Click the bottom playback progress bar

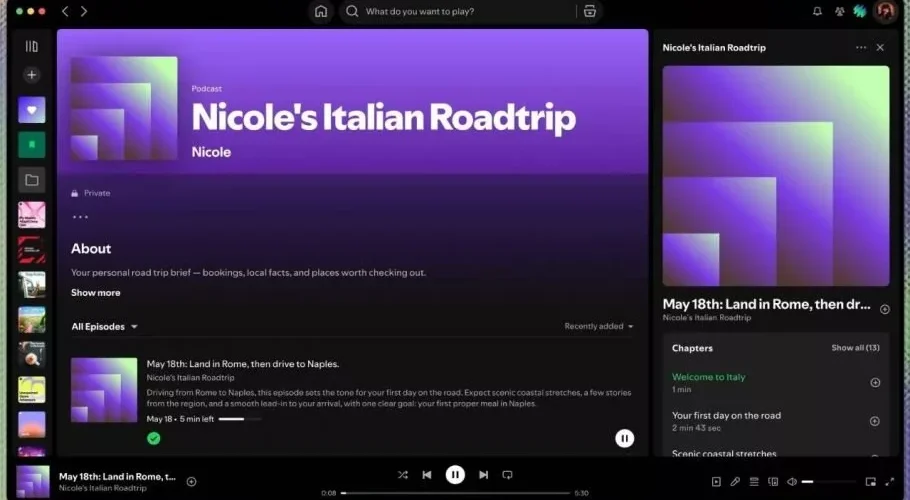tap(456, 493)
